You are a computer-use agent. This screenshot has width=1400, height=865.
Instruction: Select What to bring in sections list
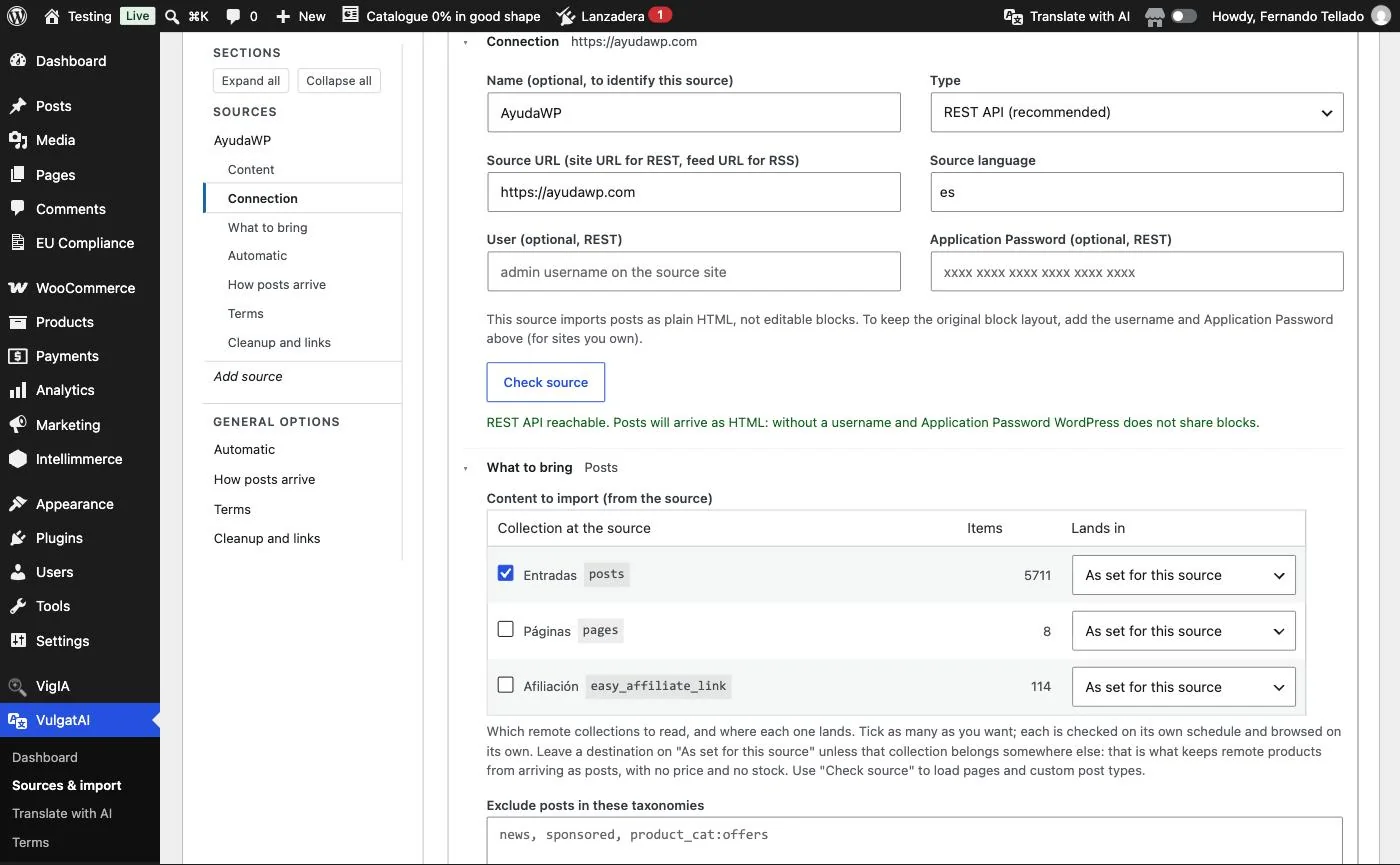[268, 227]
